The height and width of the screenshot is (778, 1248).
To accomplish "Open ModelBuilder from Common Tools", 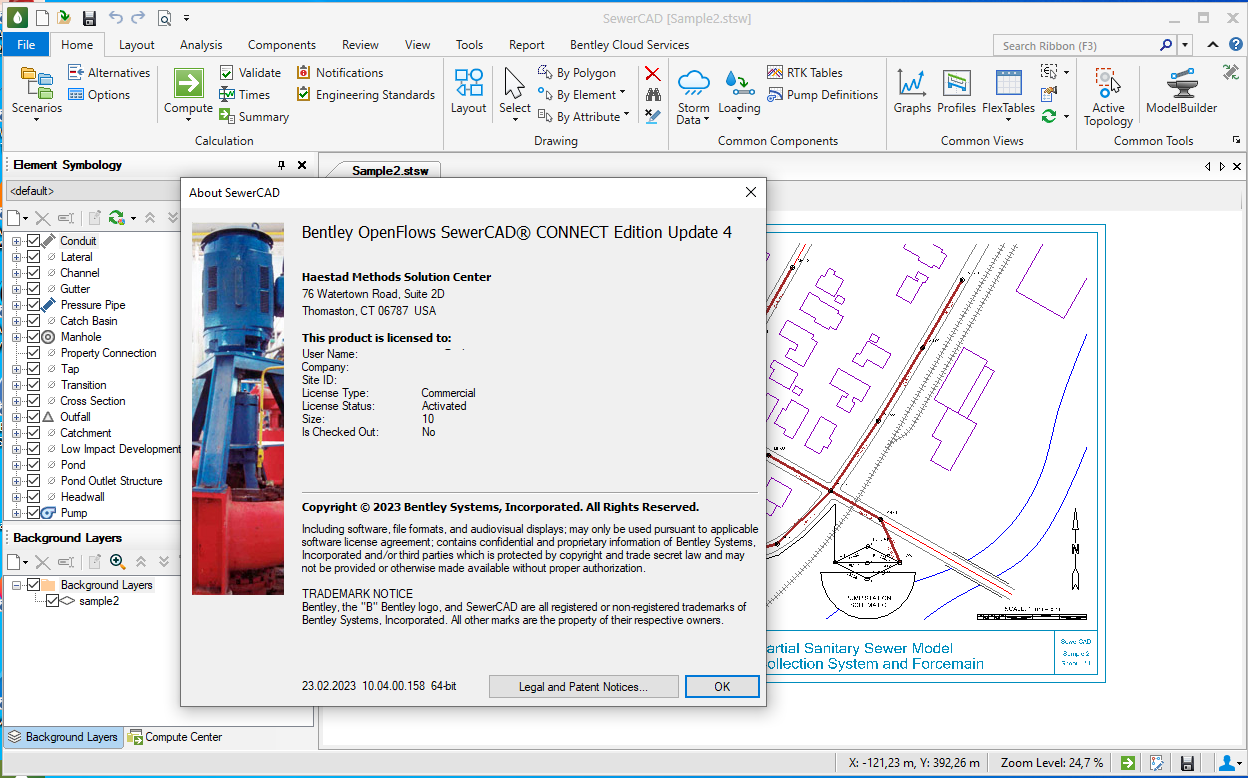I will coord(1181,92).
